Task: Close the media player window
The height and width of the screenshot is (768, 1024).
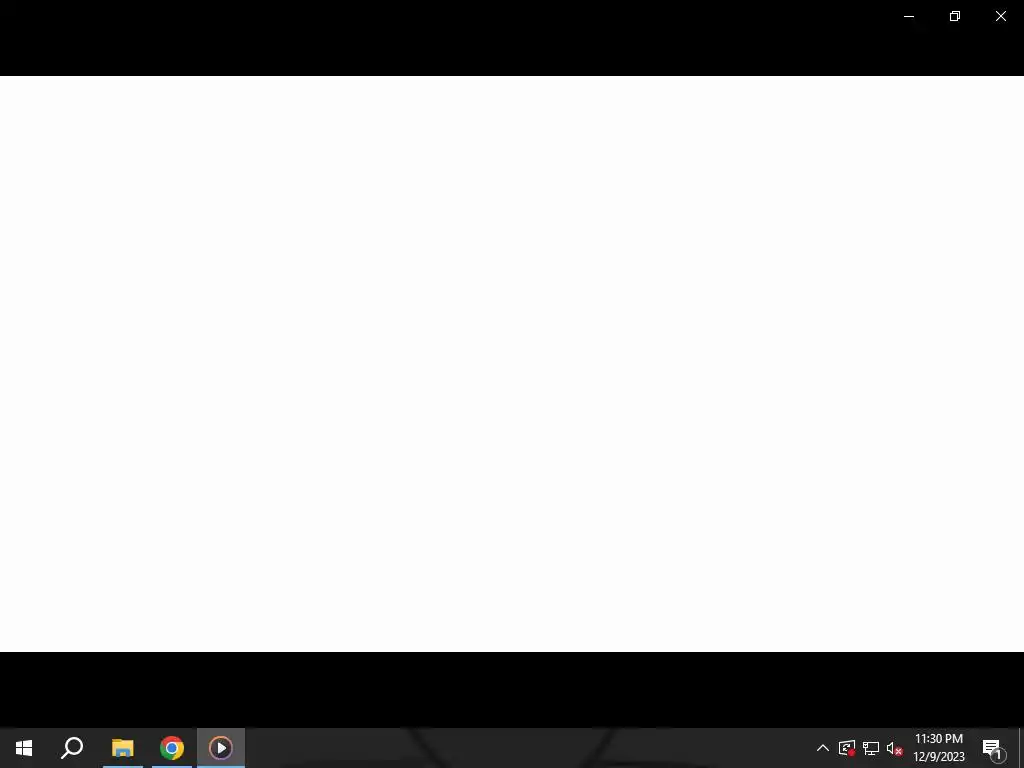Action: [1000, 16]
